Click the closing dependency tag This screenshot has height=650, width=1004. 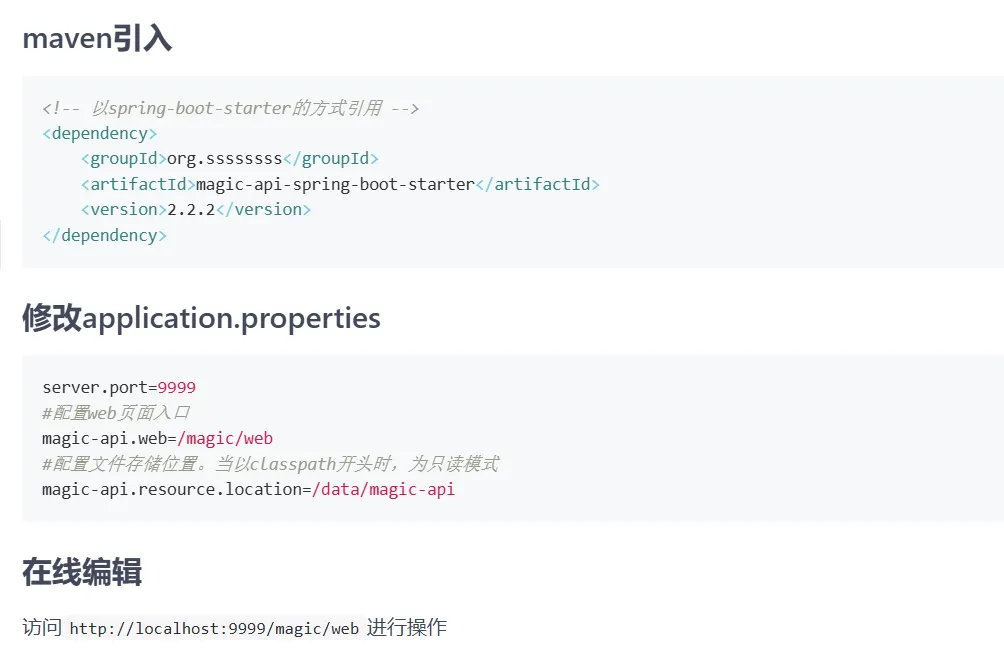pyautogui.click(x=105, y=236)
